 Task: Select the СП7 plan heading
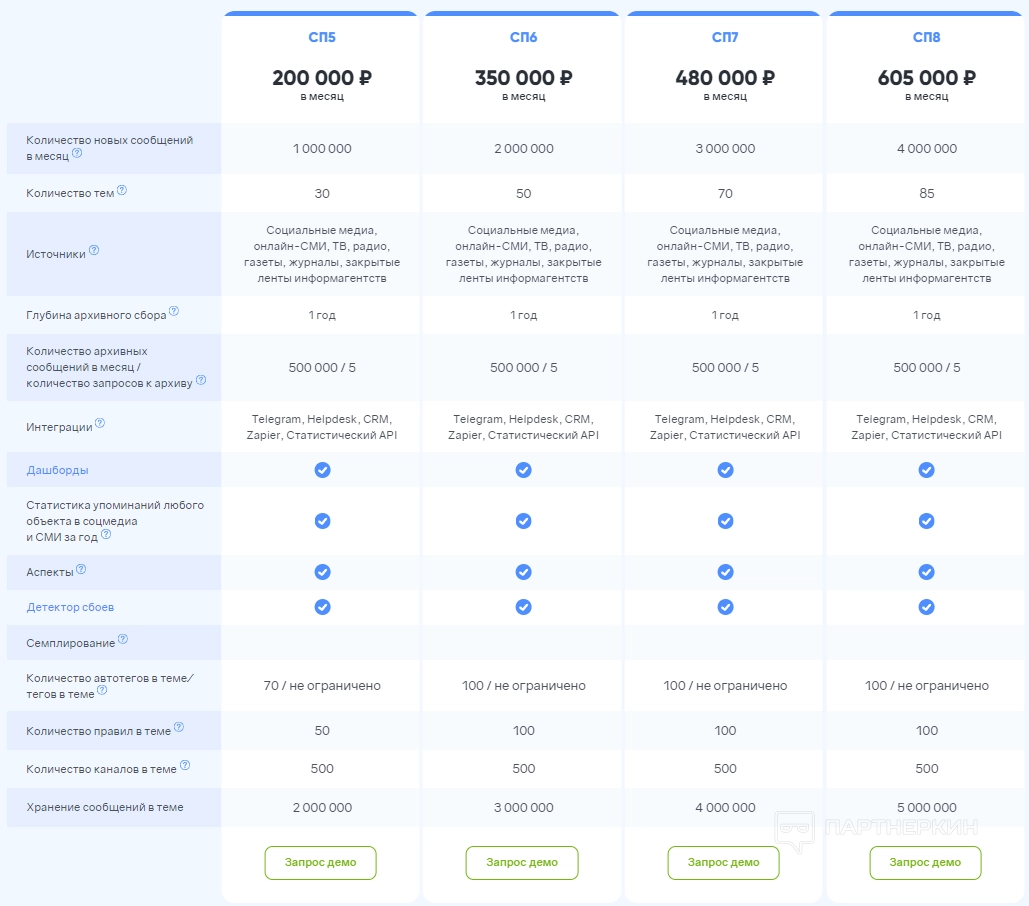[x=725, y=38]
